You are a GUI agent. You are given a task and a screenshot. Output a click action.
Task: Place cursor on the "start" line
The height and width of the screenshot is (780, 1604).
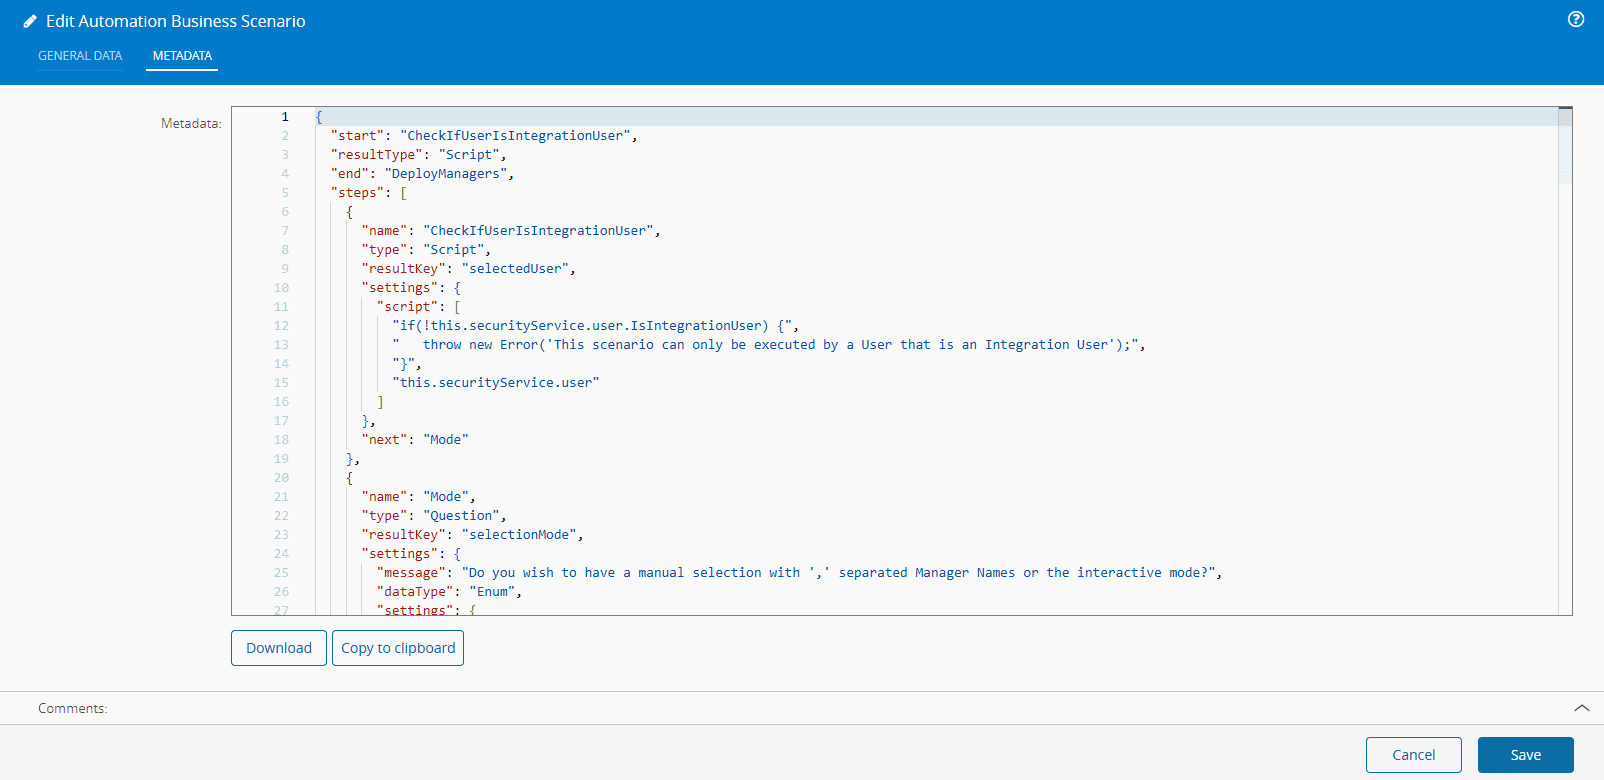tap(483, 136)
